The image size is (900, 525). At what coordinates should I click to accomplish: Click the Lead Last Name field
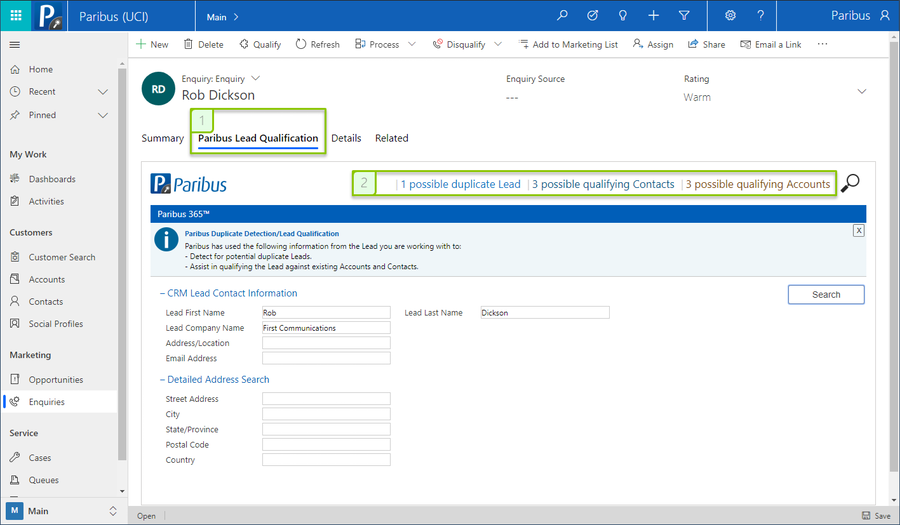(x=545, y=313)
